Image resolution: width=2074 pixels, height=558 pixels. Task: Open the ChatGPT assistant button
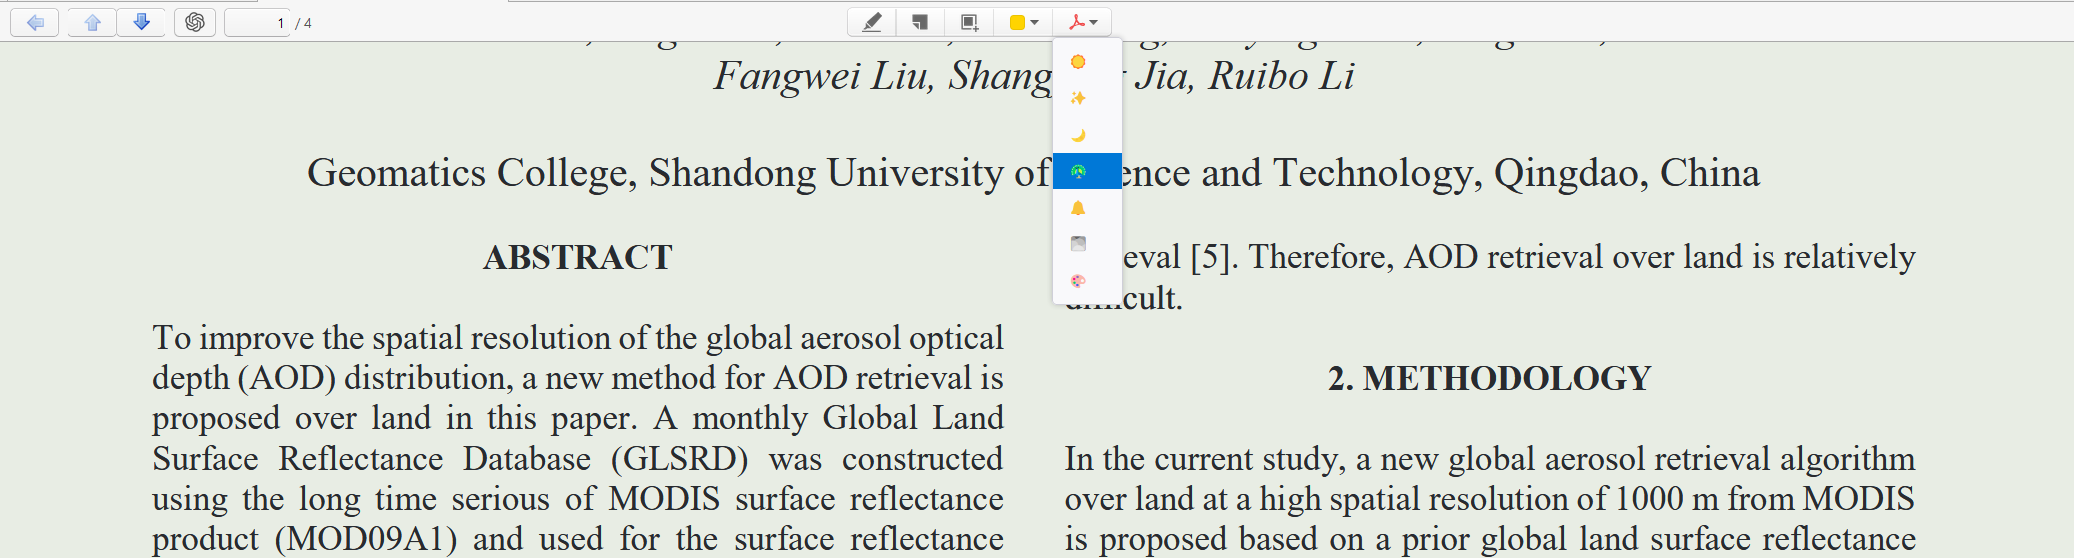(195, 22)
